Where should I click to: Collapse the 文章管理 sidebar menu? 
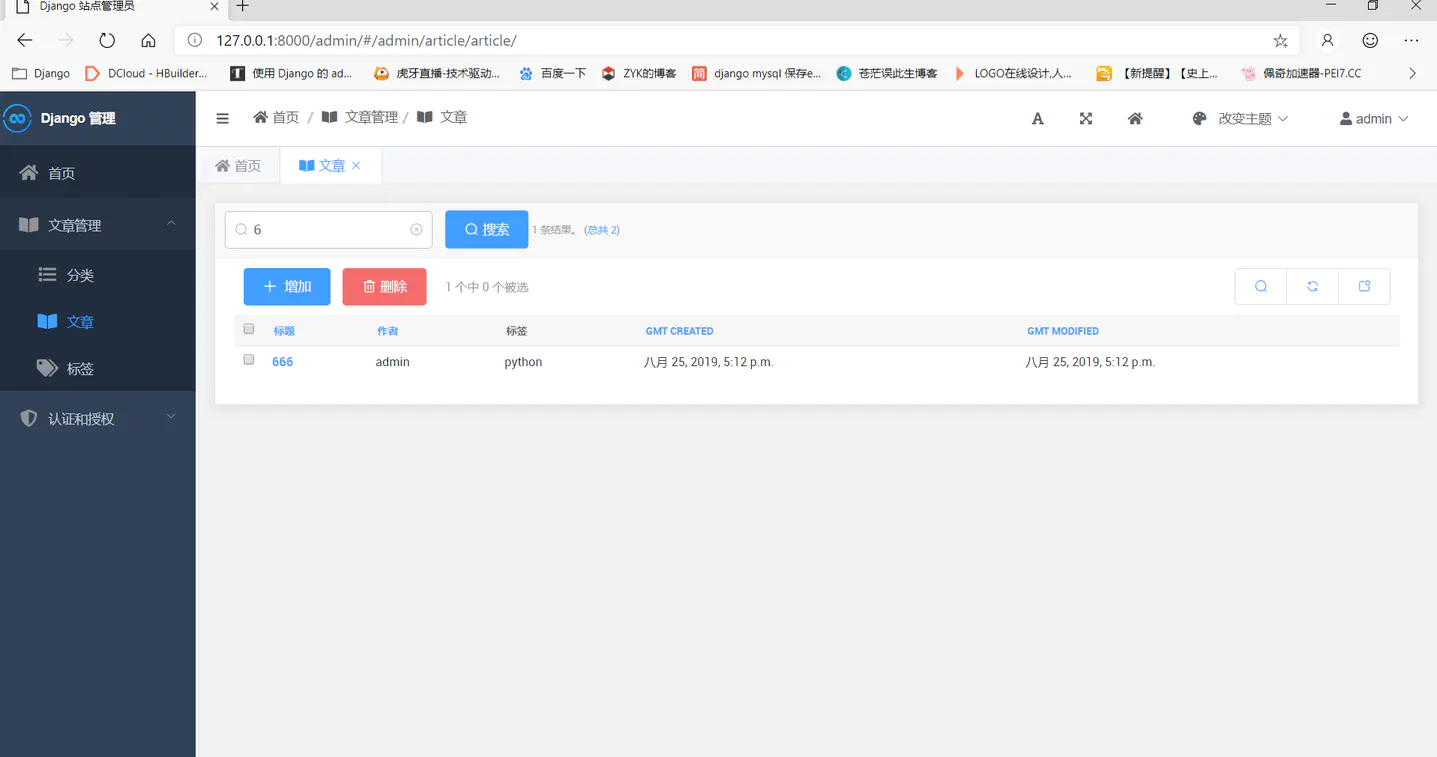pyautogui.click(x=97, y=225)
